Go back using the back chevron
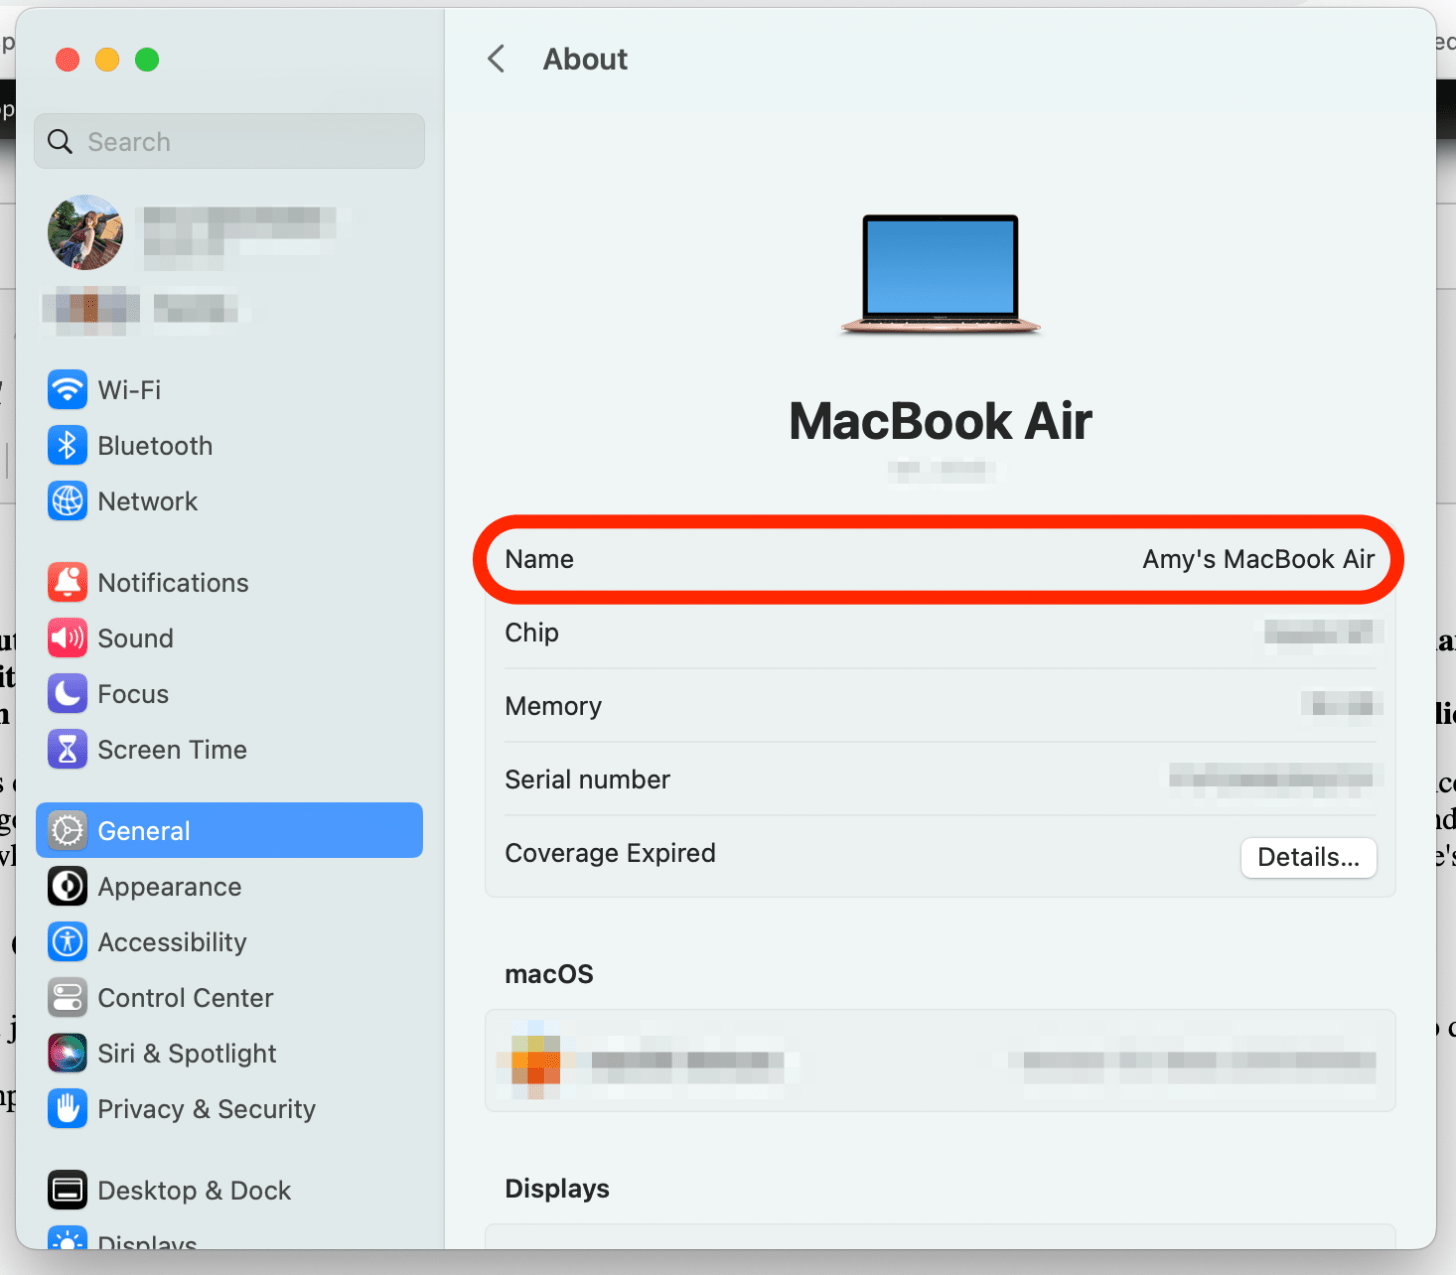Viewport: 1456px width, 1275px height. 496,59
